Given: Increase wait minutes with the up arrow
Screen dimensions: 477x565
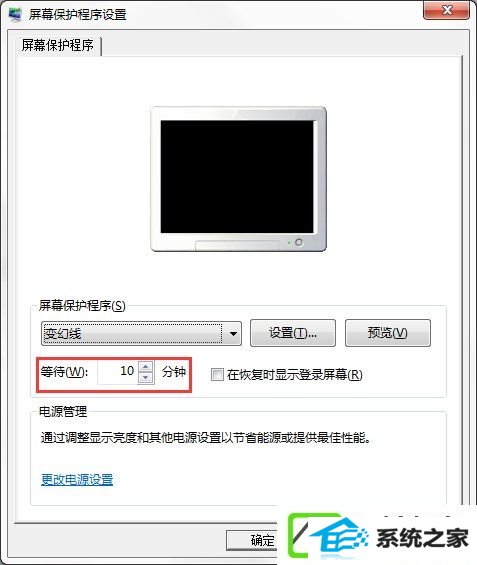Looking at the screenshot, I should pyautogui.click(x=146, y=366).
